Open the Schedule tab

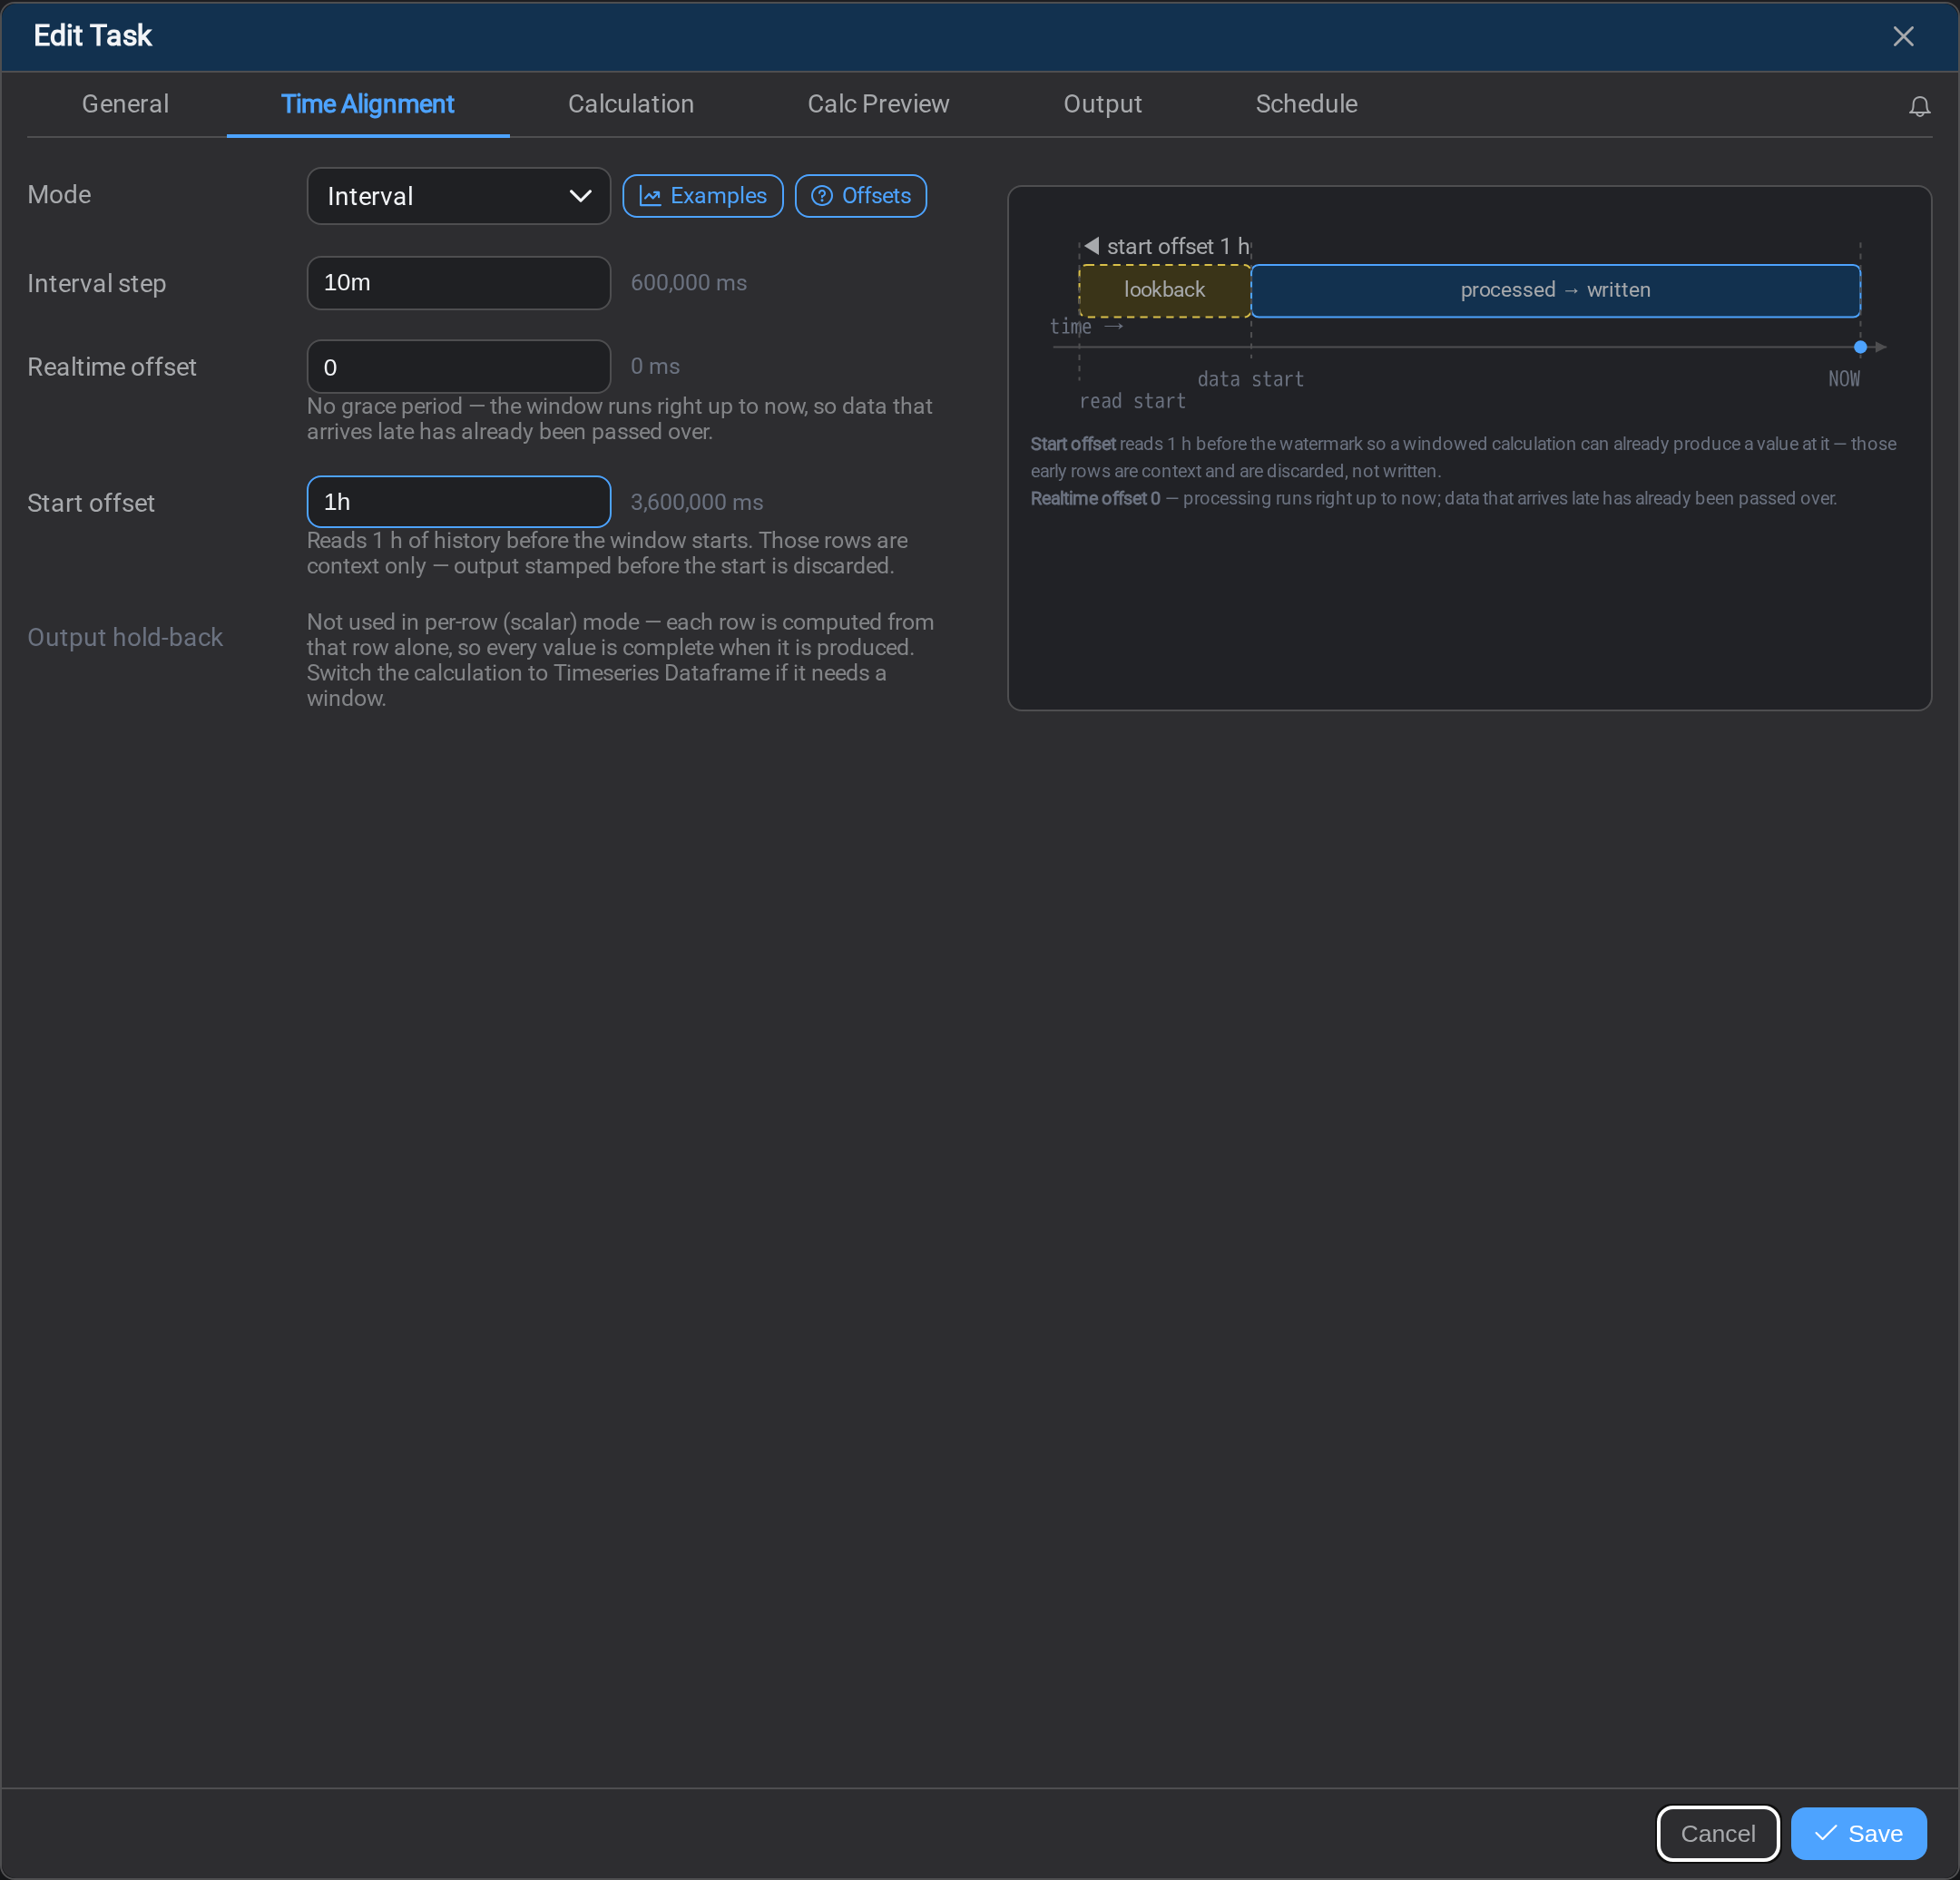(x=1306, y=104)
